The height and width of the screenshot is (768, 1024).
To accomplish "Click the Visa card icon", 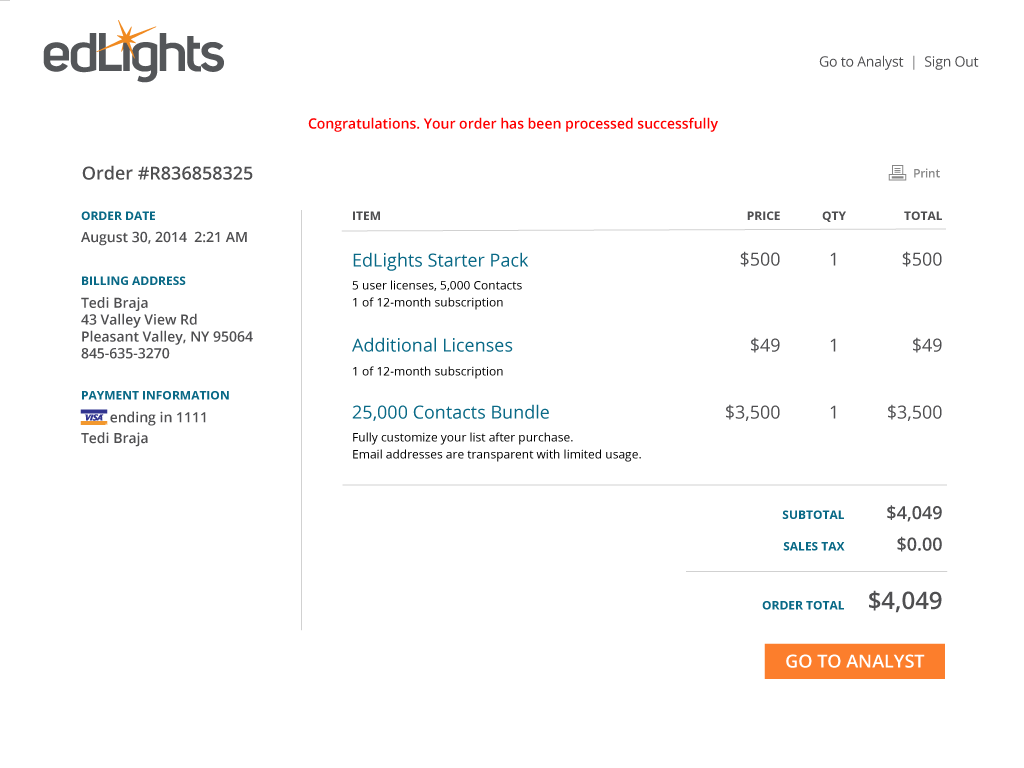I will tap(94, 417).
